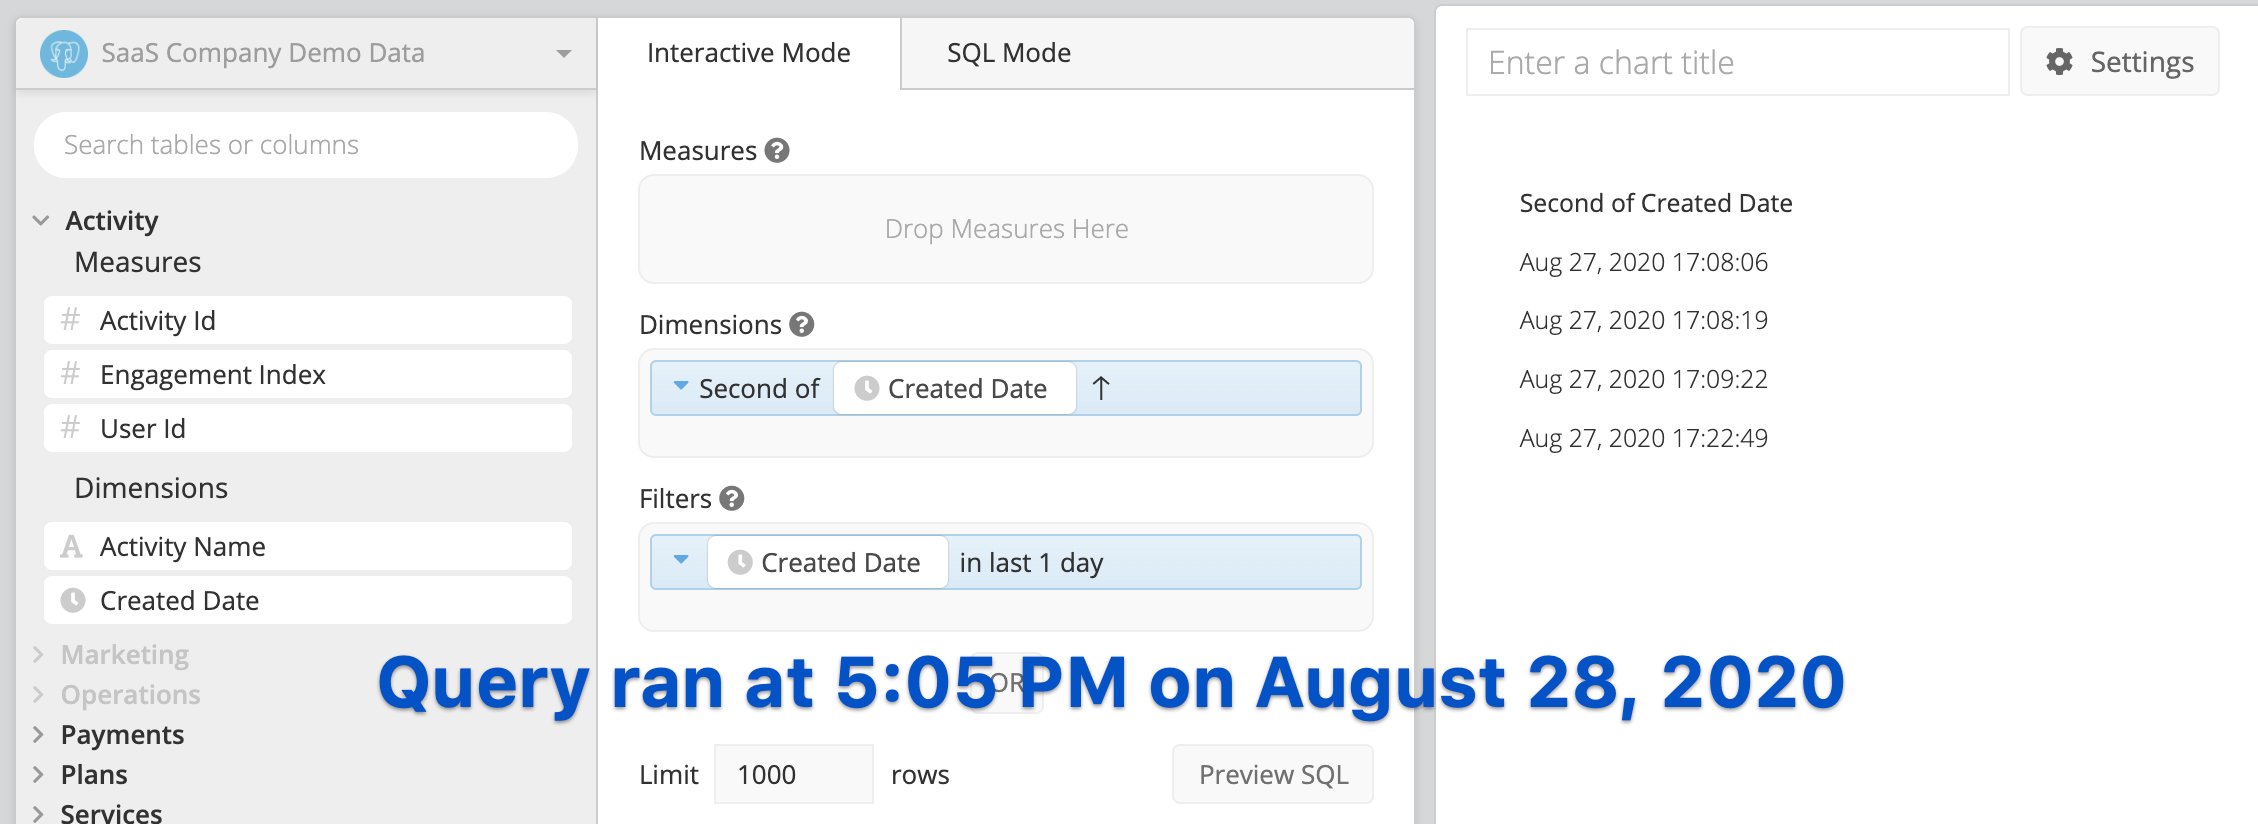Open the filter options dropdown arrow
This screenshot has width=2258, height=824.
pos(681,560)
